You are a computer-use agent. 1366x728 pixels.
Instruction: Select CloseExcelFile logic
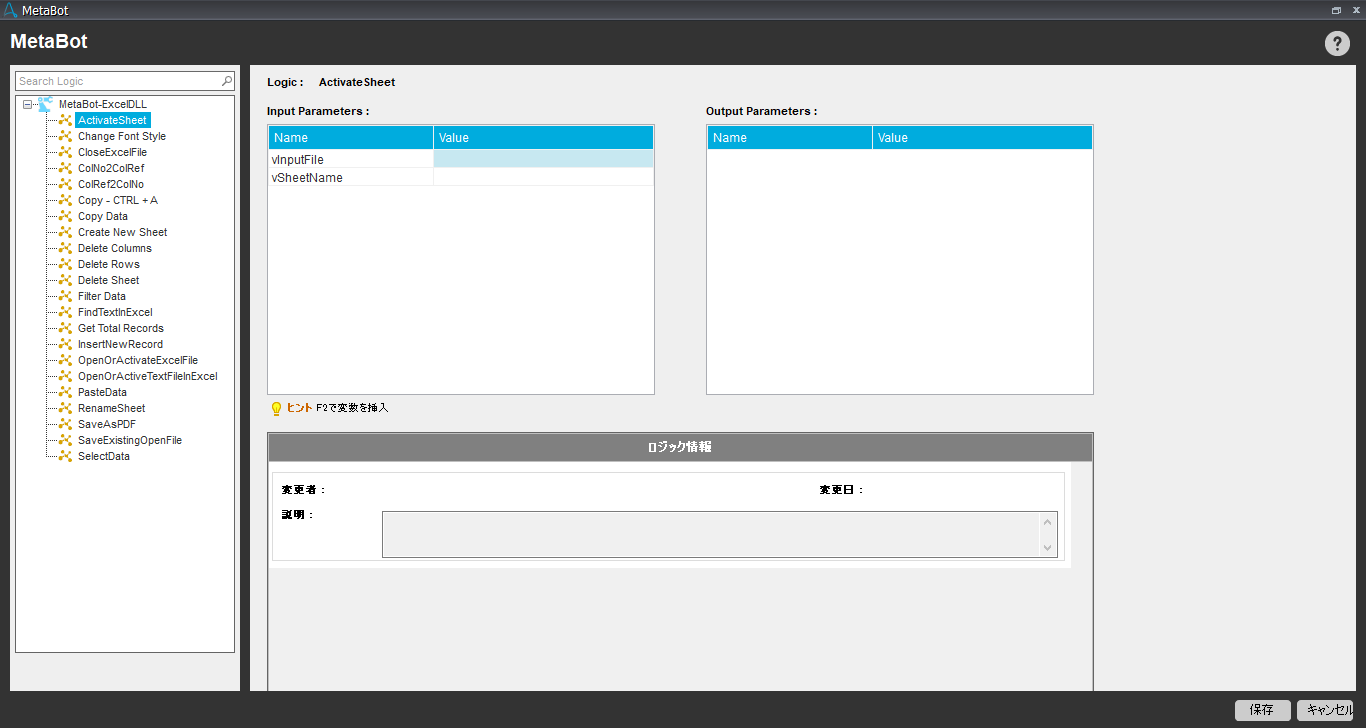pyautogui.click(x=112, y=152)
